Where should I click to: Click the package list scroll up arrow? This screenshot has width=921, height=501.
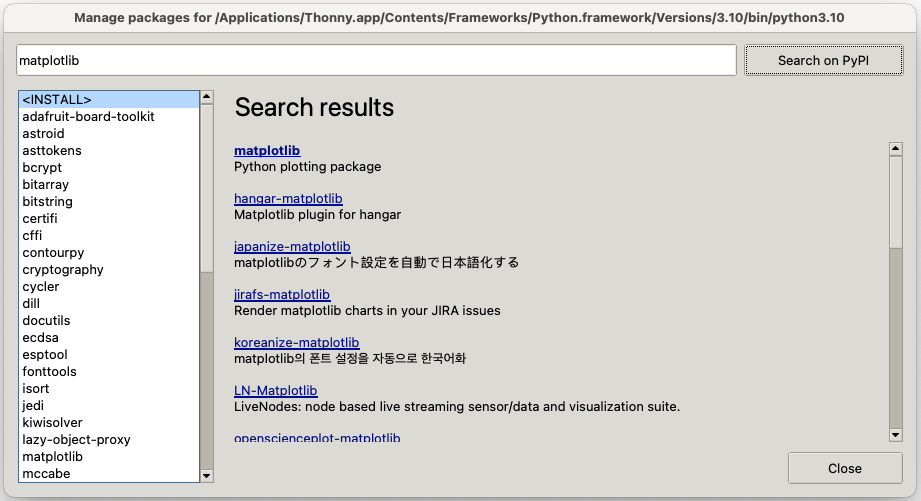click(x=207, y=97)
